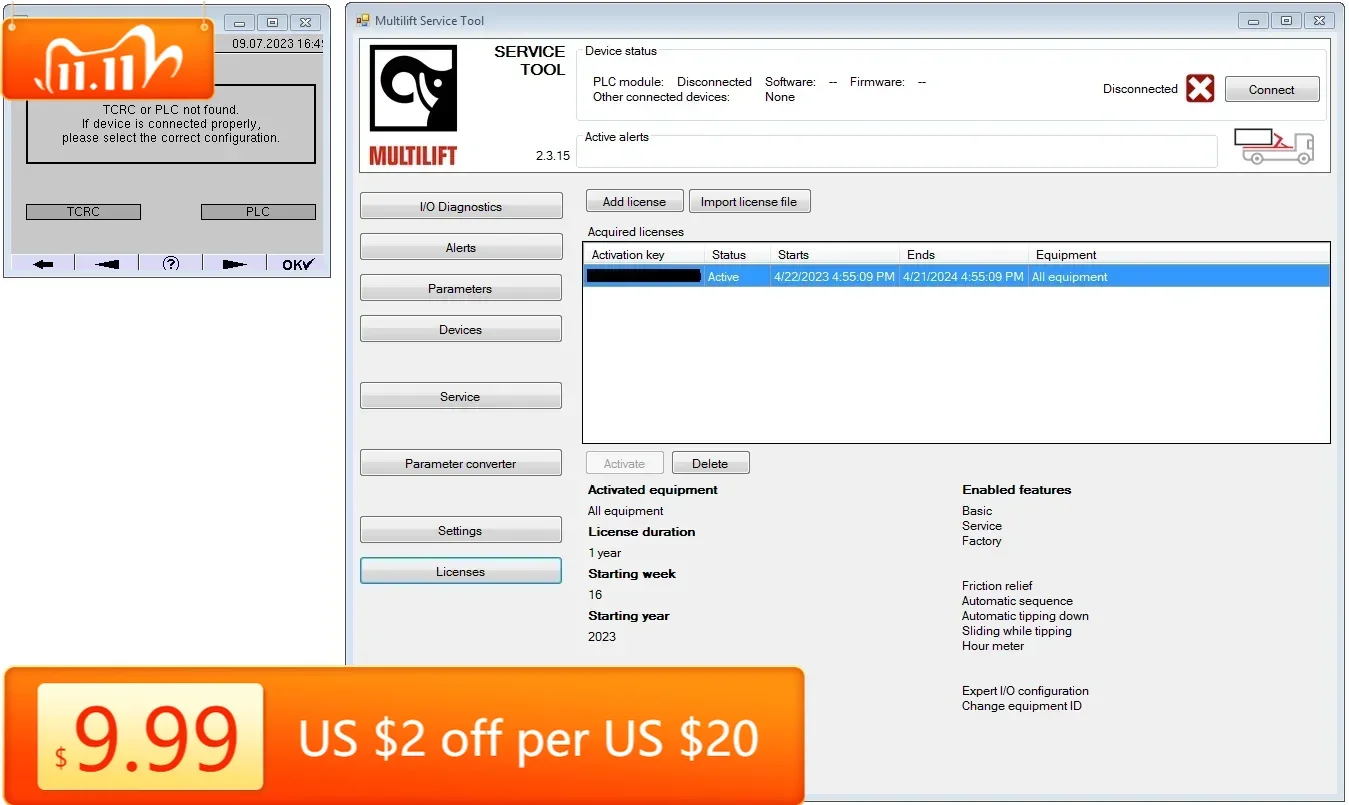Click the Multilift elephant logo
This screenshot has height=805, width=1349.
click(x=413, y=89)
